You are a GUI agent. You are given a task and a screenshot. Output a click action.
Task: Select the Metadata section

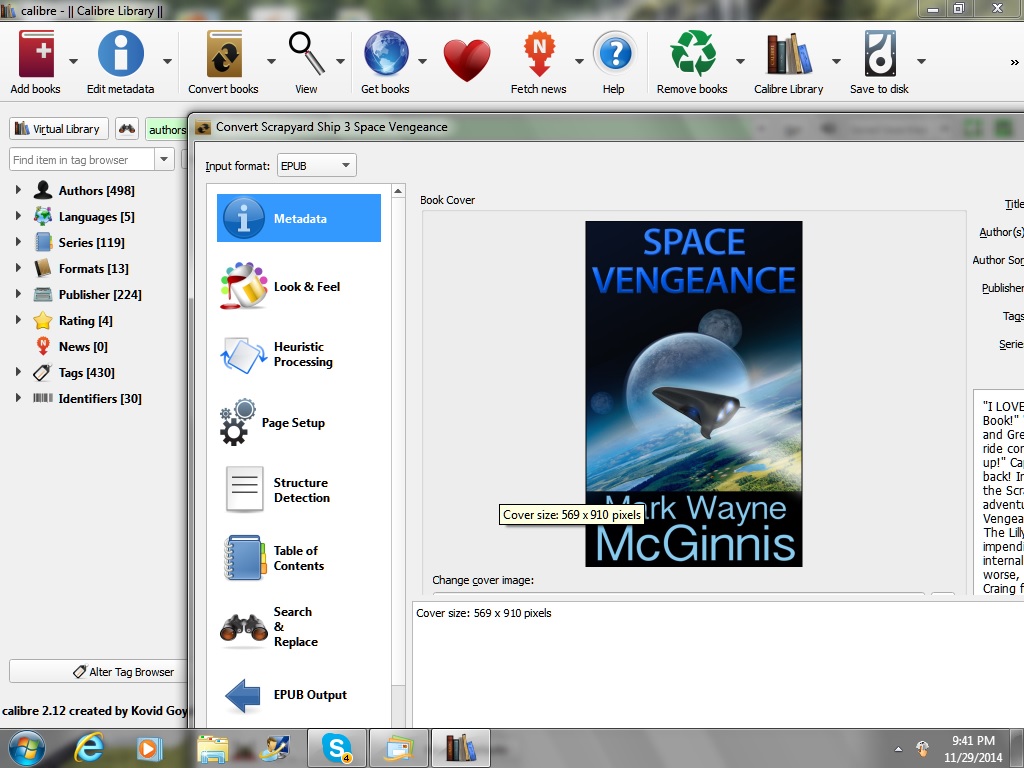coord(299,218)
